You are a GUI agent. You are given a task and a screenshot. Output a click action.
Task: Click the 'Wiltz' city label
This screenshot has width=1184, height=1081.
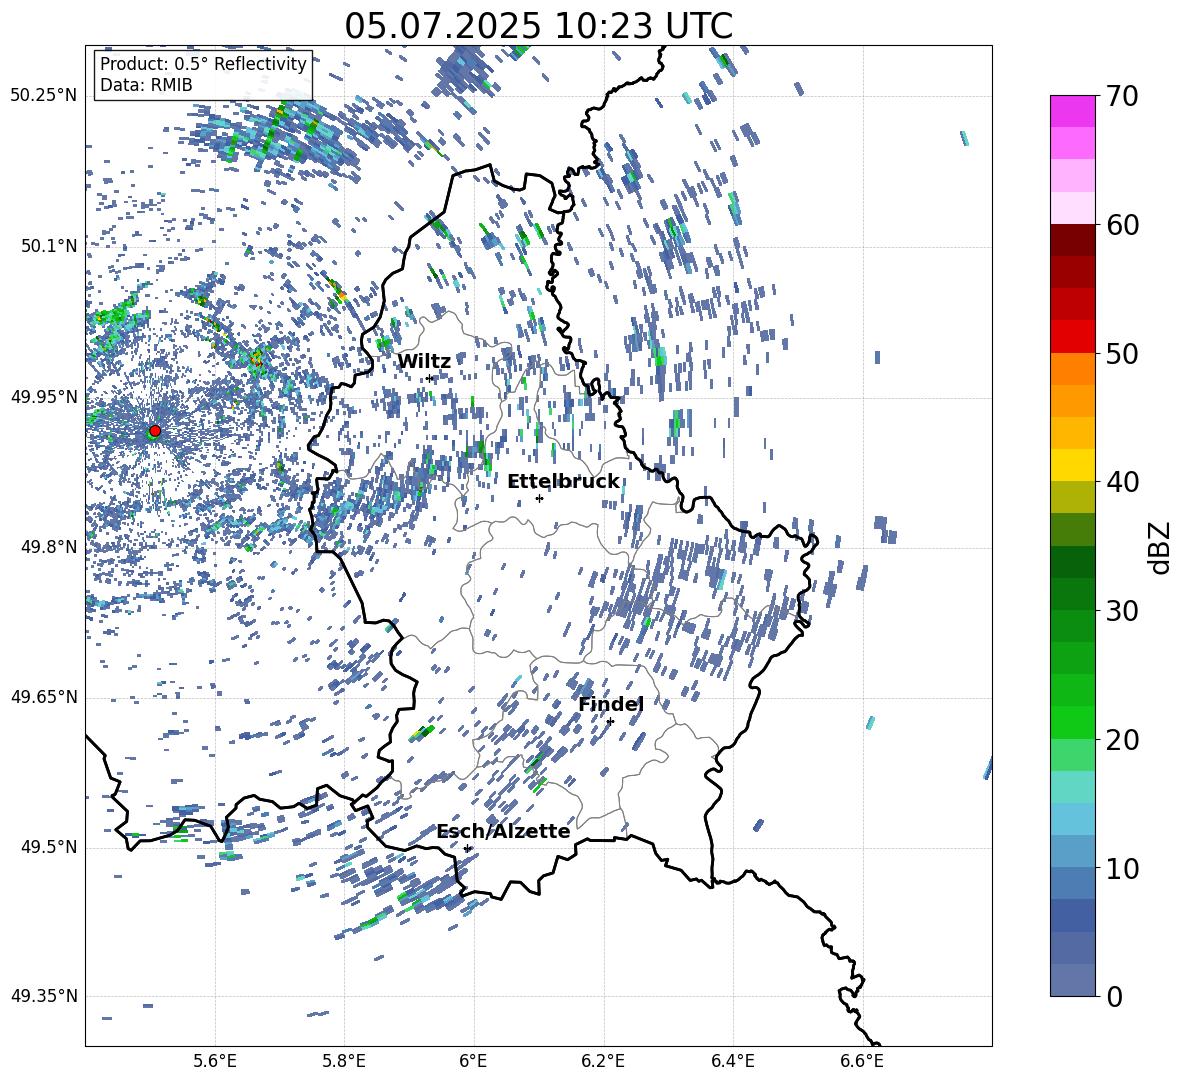point(424,362)
